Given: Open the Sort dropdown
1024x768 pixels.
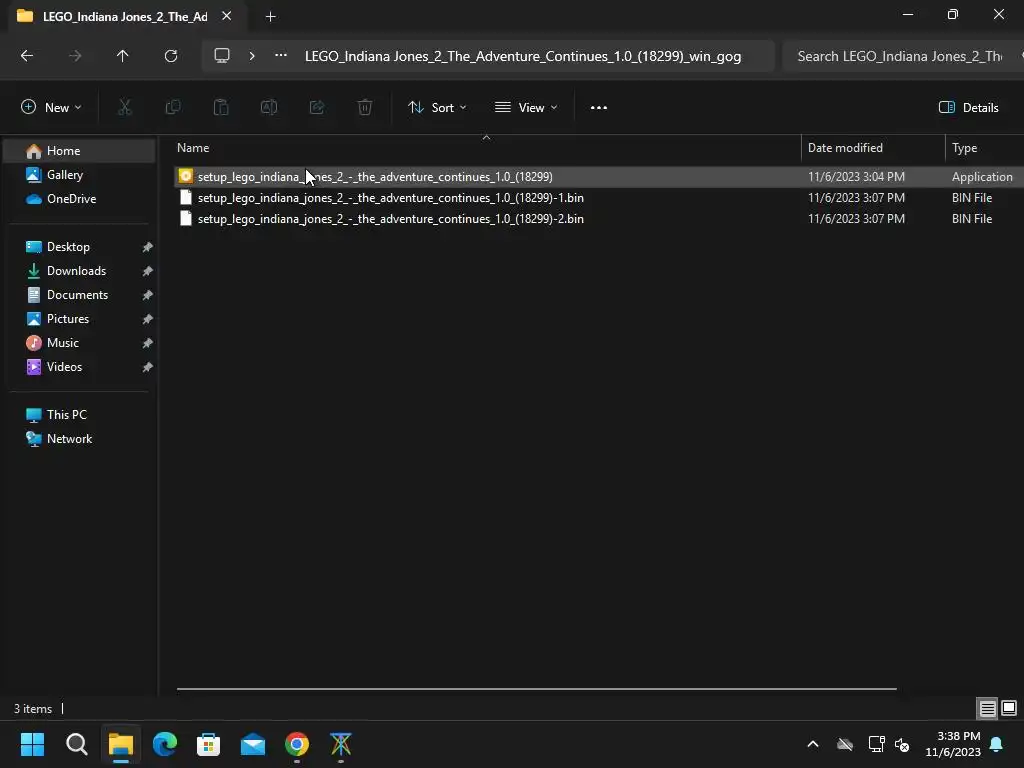Looking at the screenshot, I should point(437,108).
